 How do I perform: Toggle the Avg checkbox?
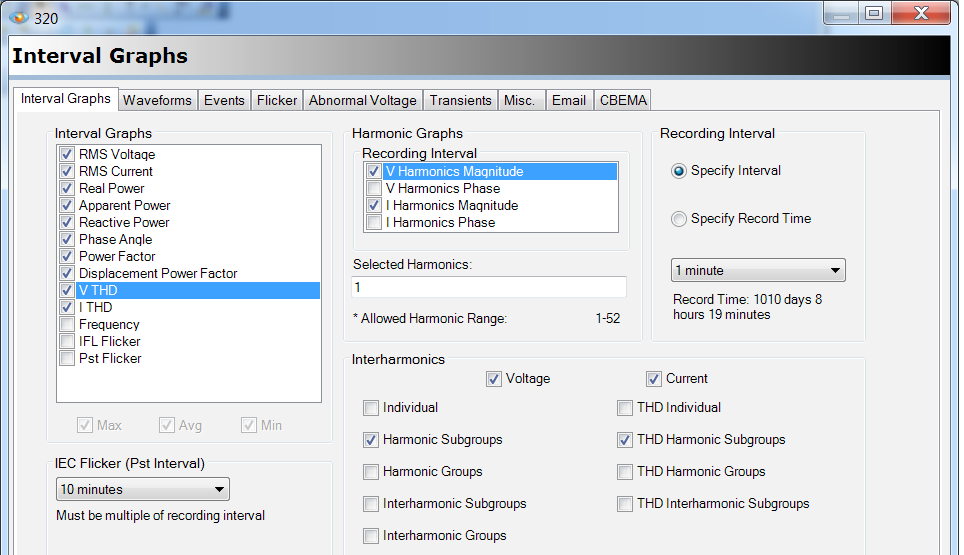167,425
